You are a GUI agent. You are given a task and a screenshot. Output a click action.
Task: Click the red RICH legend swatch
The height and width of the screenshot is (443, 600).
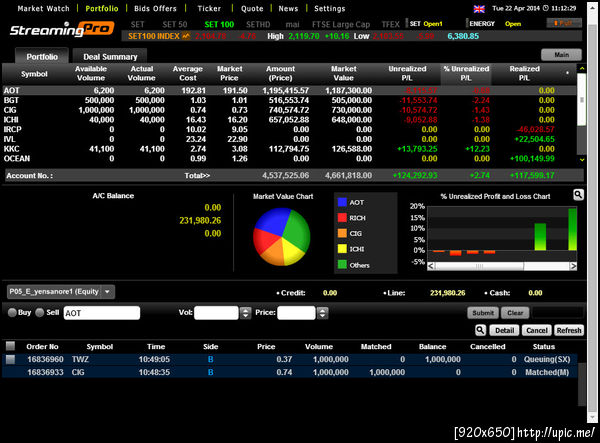pyautogui.click(x=342, y=218)
